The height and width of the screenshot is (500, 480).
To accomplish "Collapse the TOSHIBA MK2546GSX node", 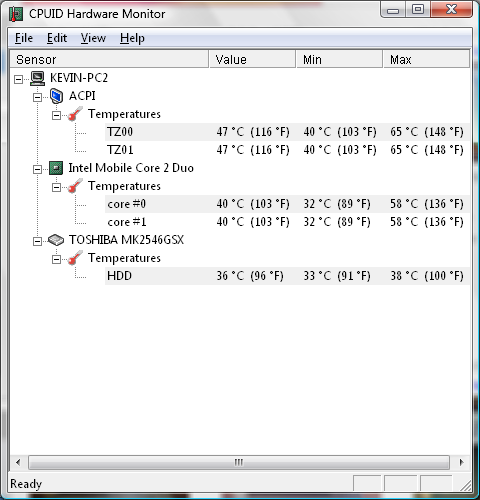I will [37, 241].
